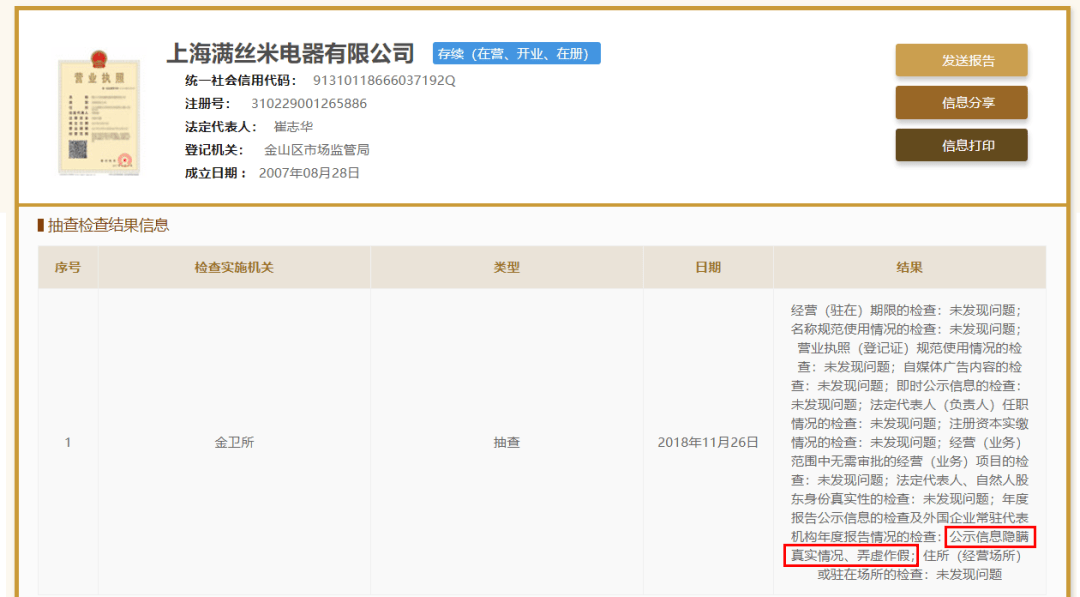Screen dimensions: 1080x597
Task: Open 信息分享 sharing option
Action: (x=962, y=103)
